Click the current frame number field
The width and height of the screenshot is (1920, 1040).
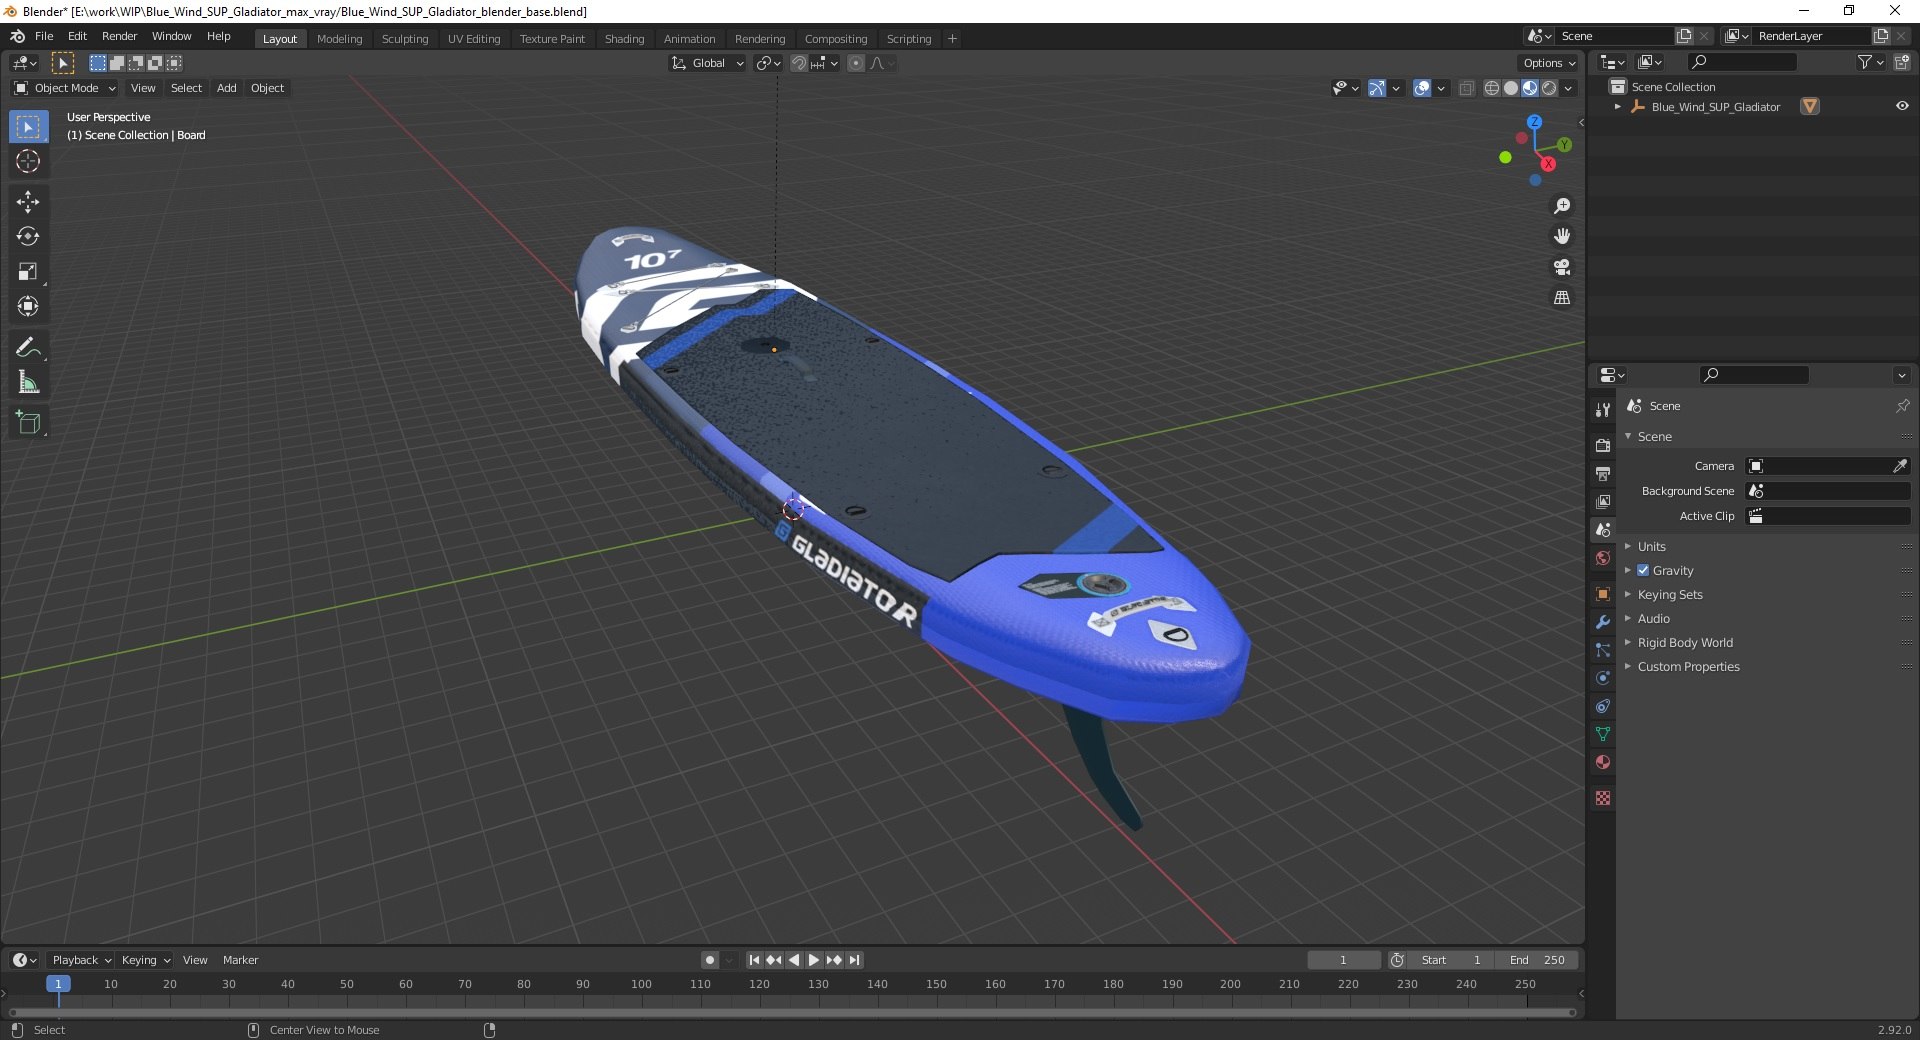click(x=1343, y=960)
